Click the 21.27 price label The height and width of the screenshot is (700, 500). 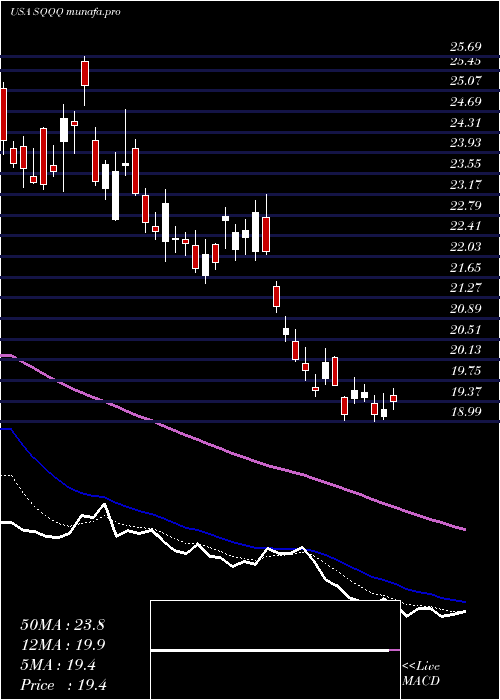click(x=465, y=288)
